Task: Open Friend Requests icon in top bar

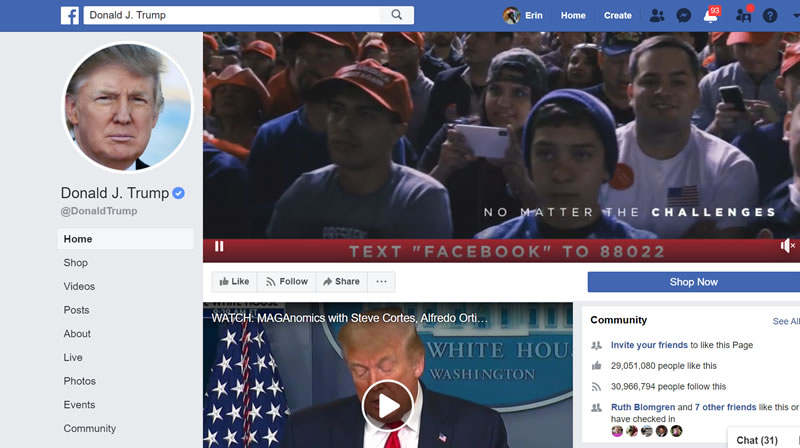Action: coord(657,16)
